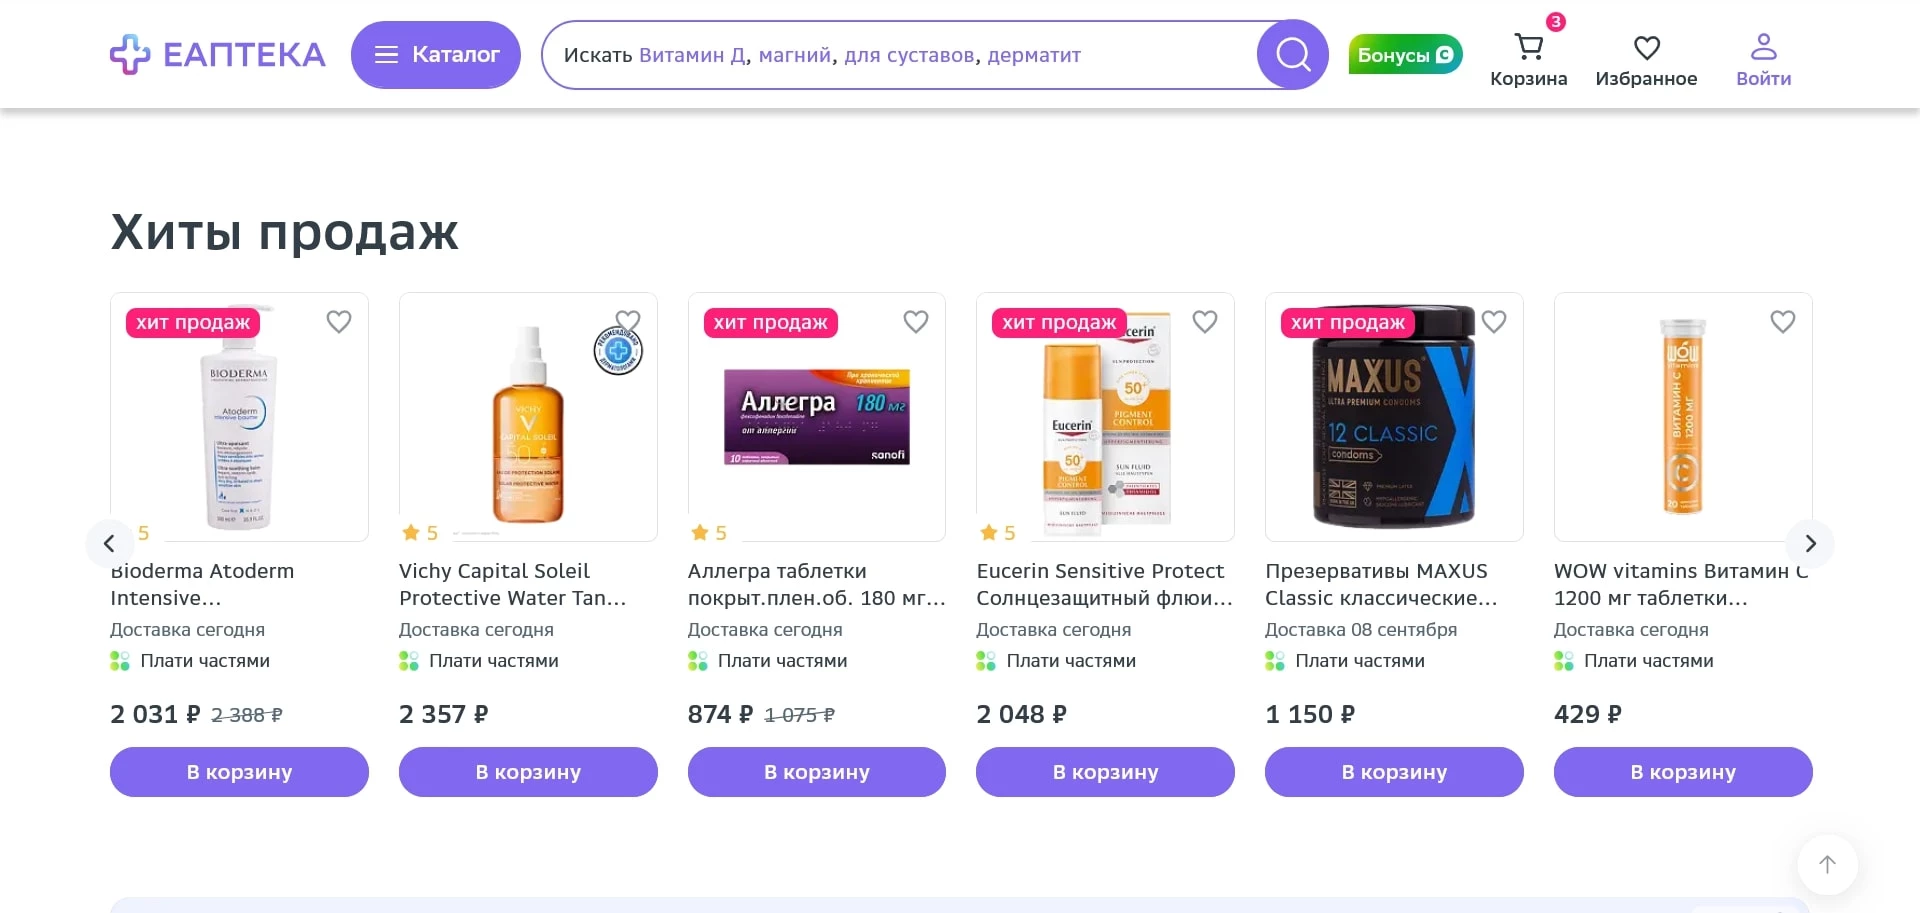The height and width of the screenshot is (913, 1920).
Task: Add MAXUS Classic to favorites
Action: point(1494,322)
